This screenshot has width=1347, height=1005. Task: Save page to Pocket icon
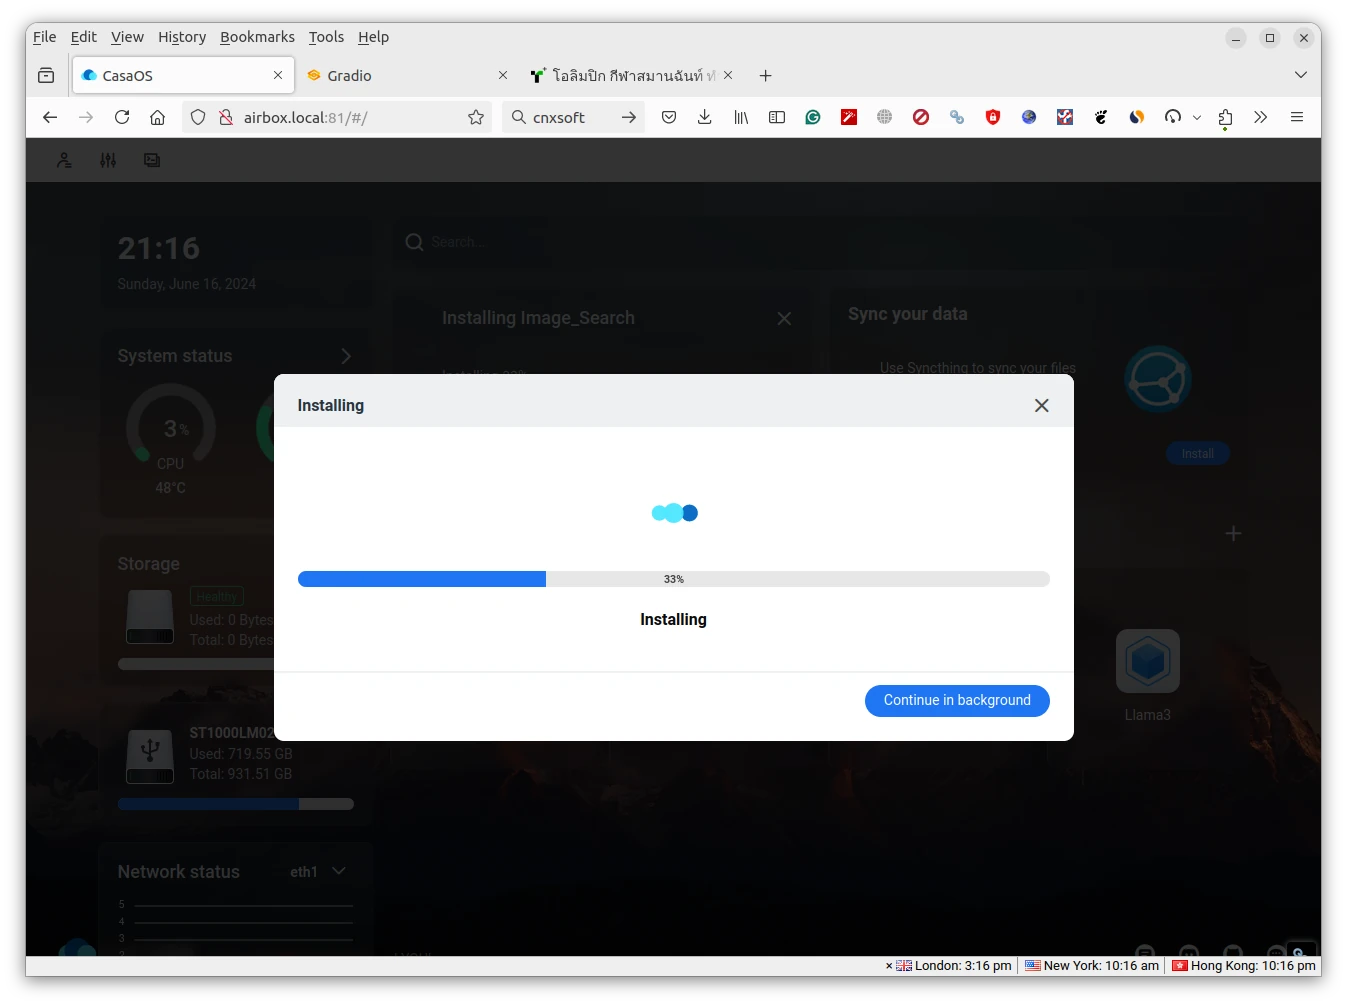click(669, 117)
